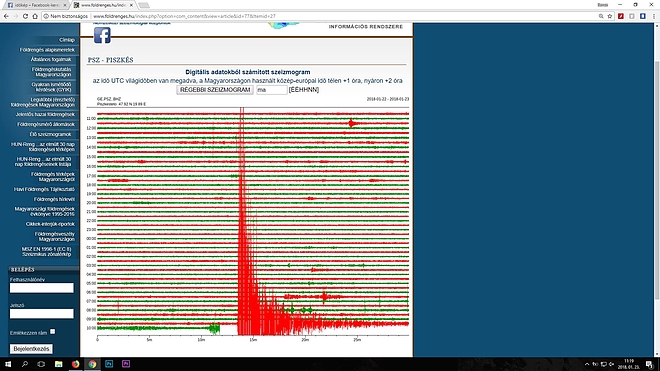Click the page vertical scrollbar

(x=657, y=181)
